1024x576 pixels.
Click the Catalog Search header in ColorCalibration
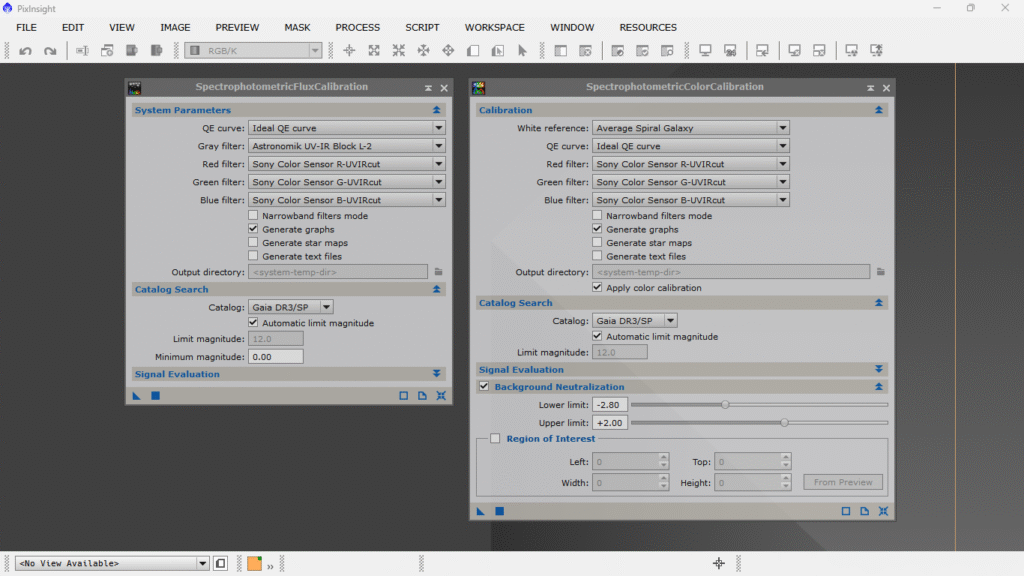pos(682,303)
